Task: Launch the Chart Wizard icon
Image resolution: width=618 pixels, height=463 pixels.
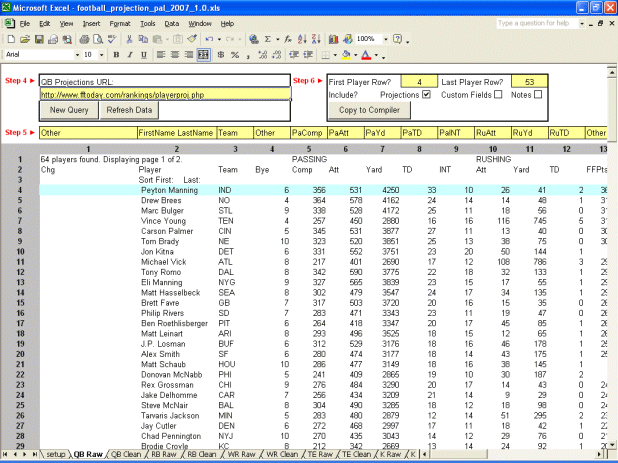Action: [333, 39]
